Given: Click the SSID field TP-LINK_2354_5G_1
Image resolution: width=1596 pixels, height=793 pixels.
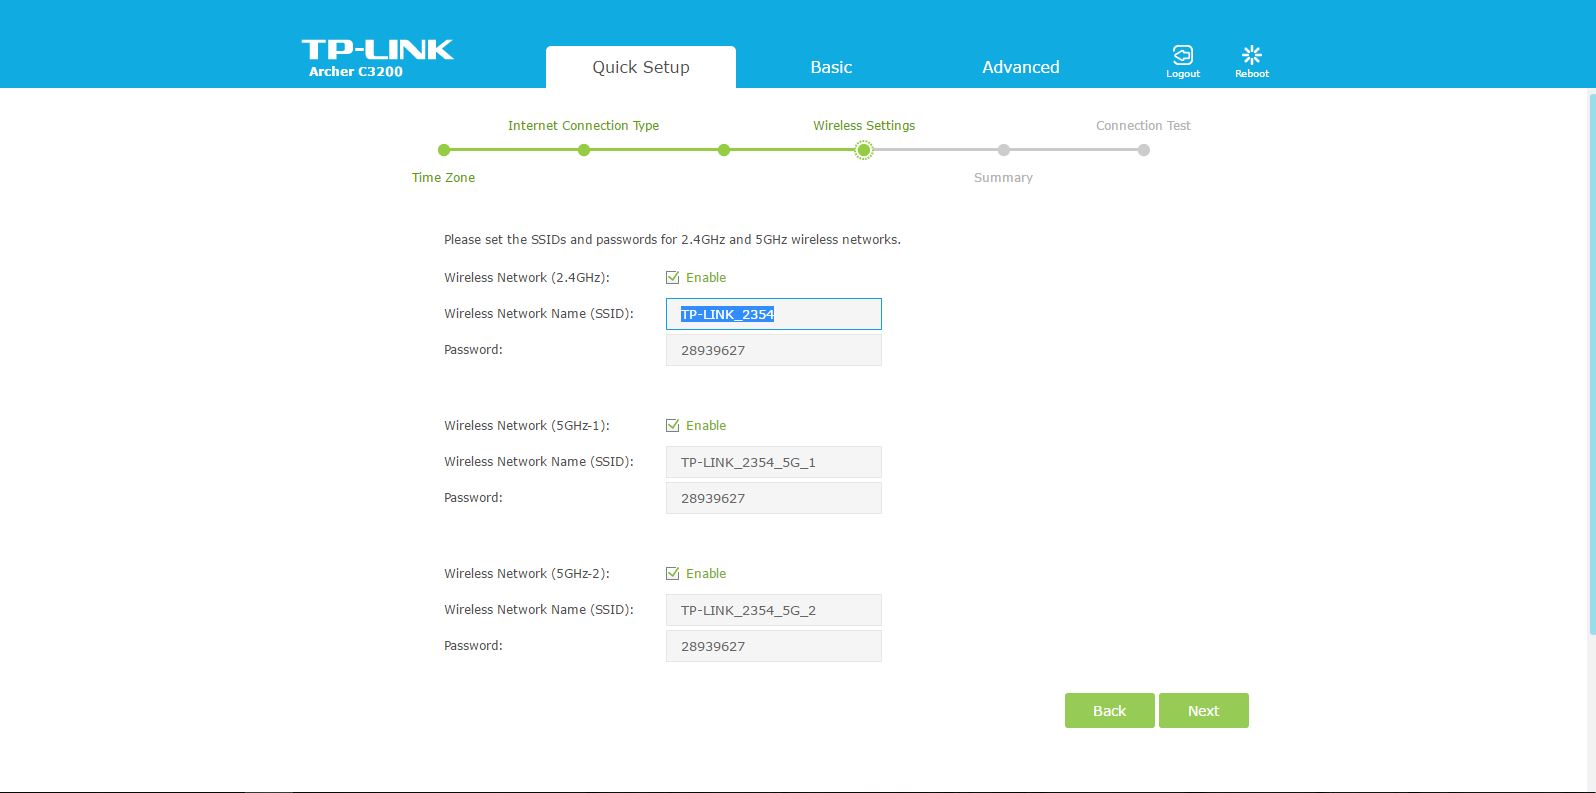Looking at the screenshot, I should click(x=774, y=462).
